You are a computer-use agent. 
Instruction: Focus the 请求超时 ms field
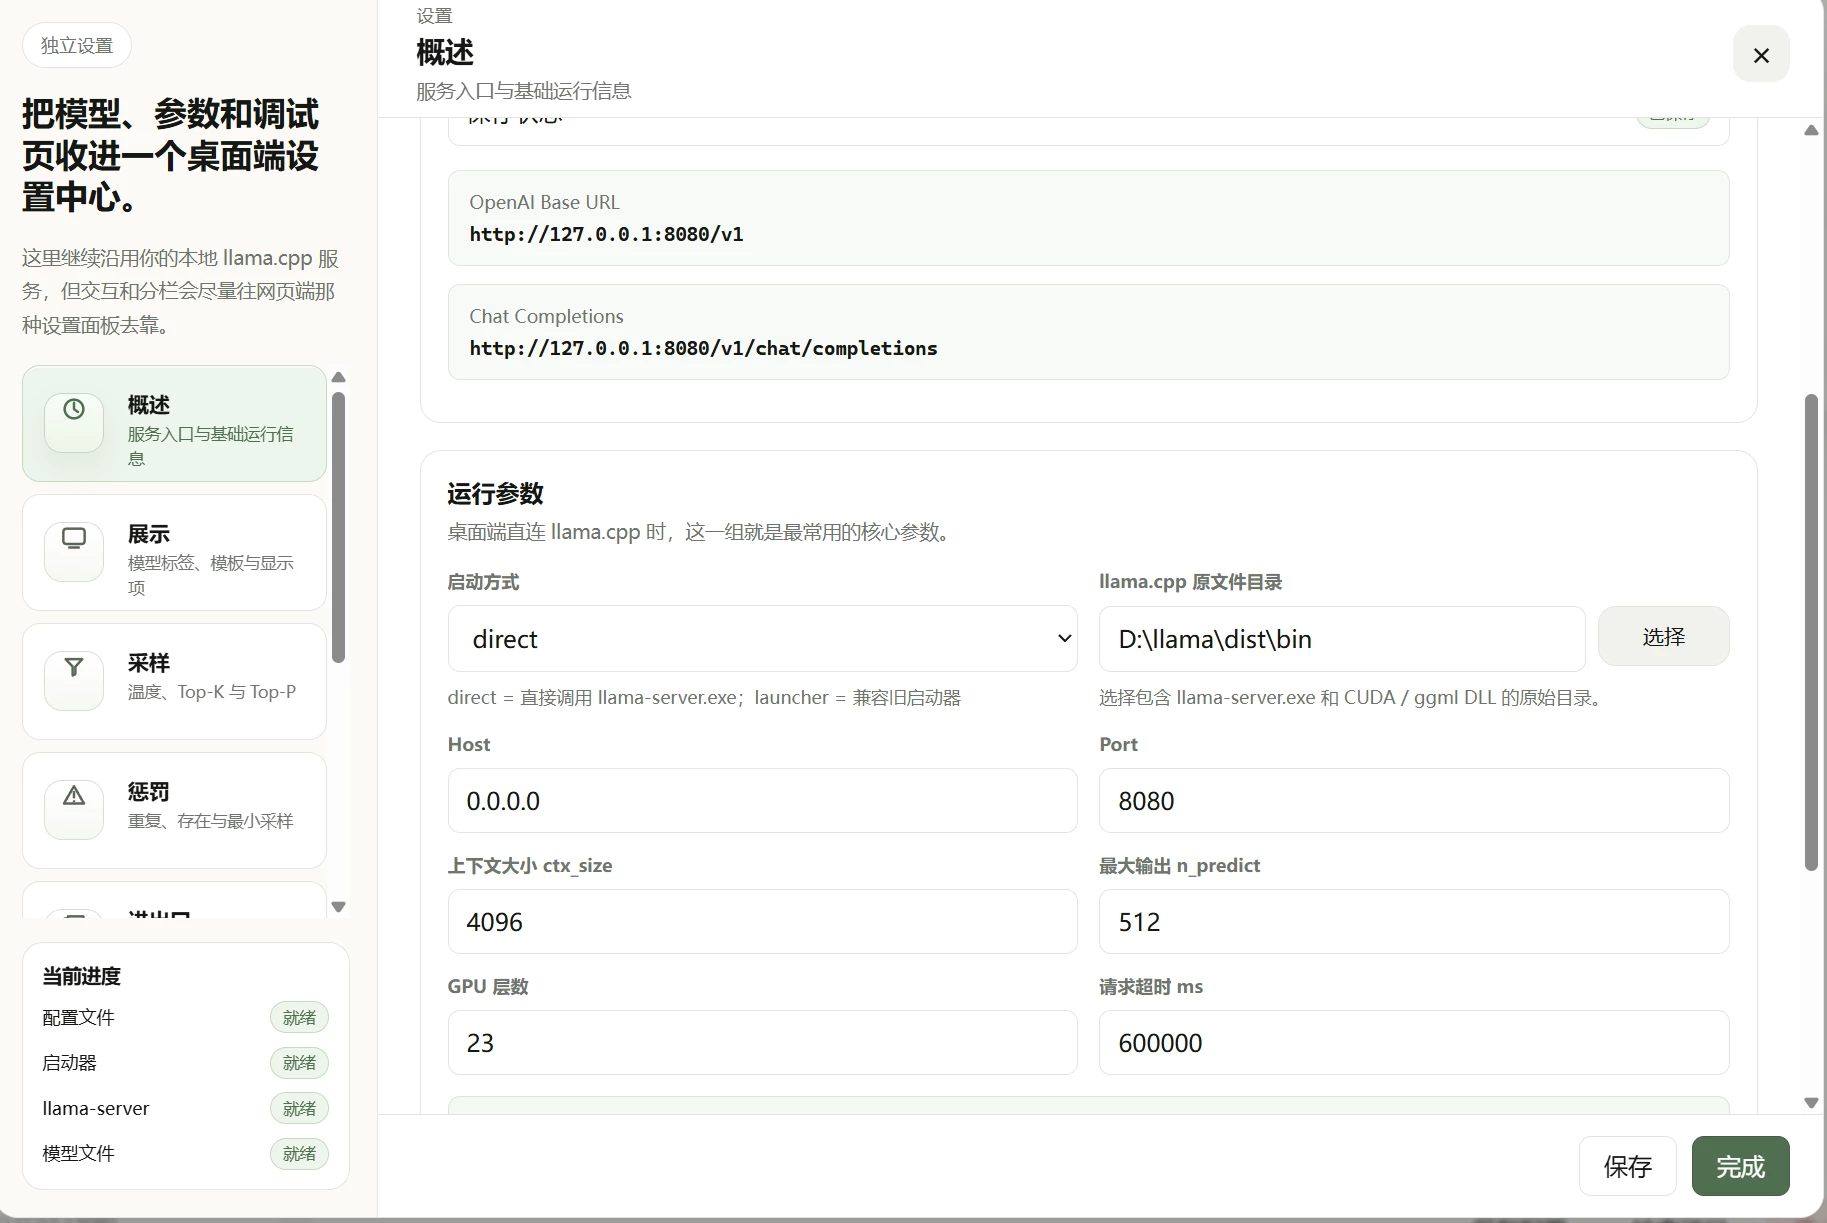(x=1414, y=1043)
